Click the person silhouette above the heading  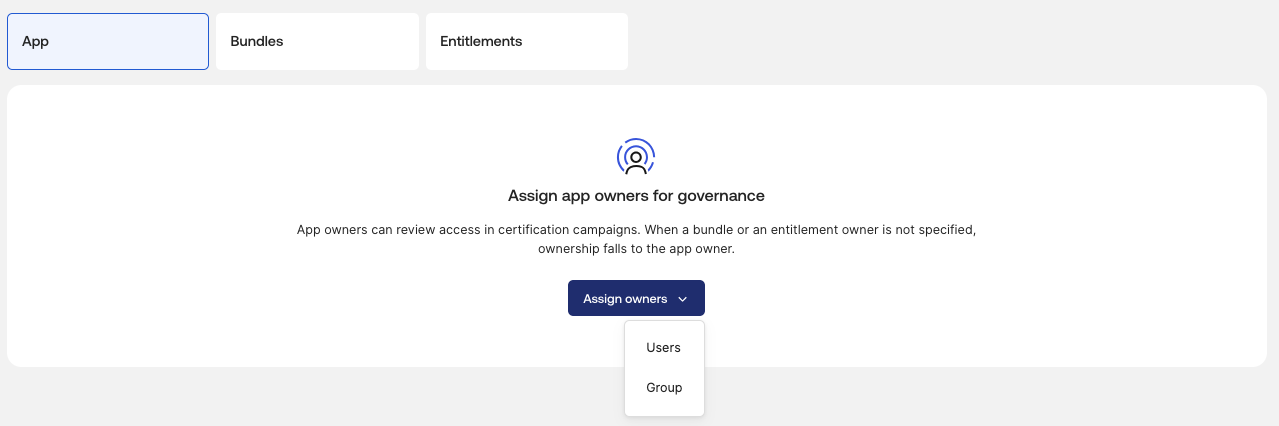pyautogui.click(x=636, y=160)
